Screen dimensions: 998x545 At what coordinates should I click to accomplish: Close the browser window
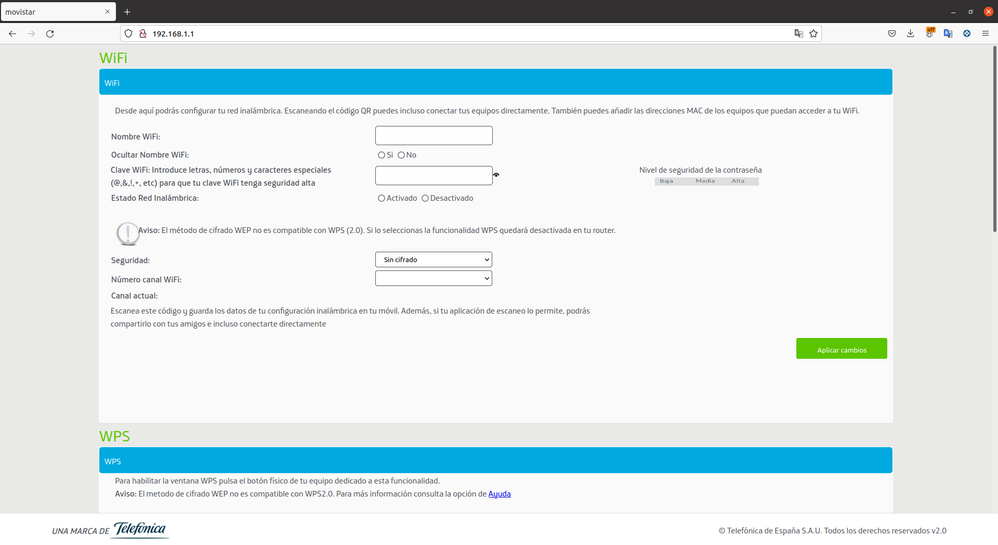(x=988, y=11)
